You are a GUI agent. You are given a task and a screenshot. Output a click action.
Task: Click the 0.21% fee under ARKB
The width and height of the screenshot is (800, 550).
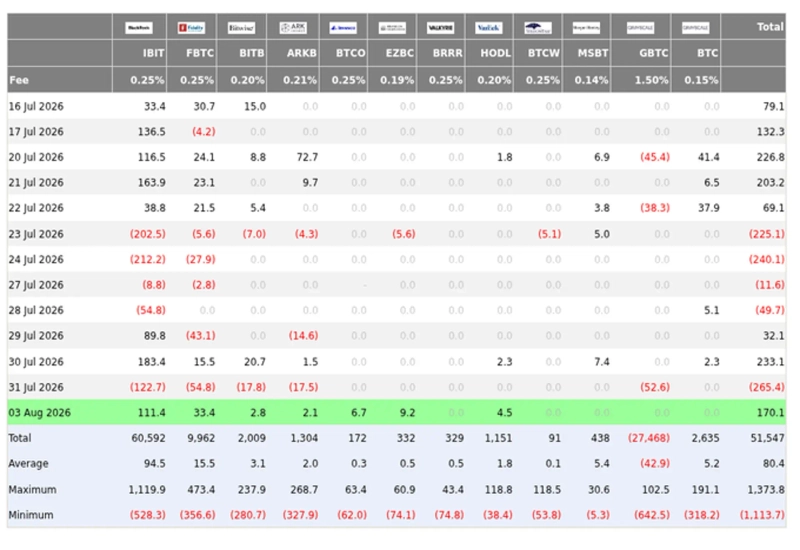300,80
